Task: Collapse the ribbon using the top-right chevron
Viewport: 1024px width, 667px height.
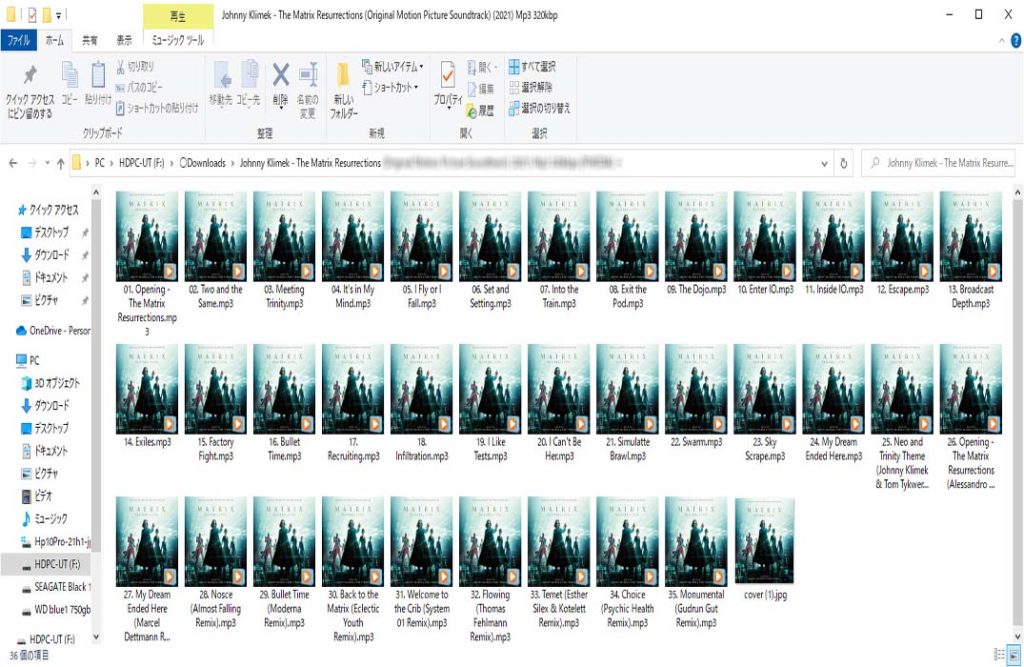Action: point(1003,40)
